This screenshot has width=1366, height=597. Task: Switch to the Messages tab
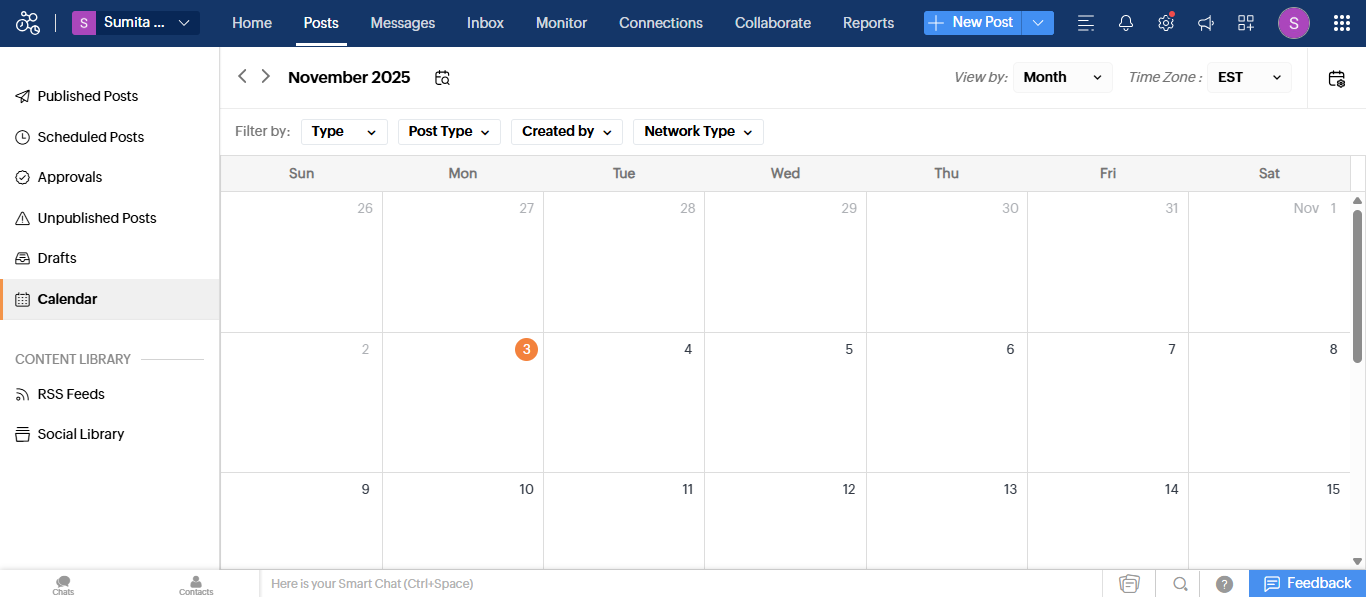tap(402, 22)
